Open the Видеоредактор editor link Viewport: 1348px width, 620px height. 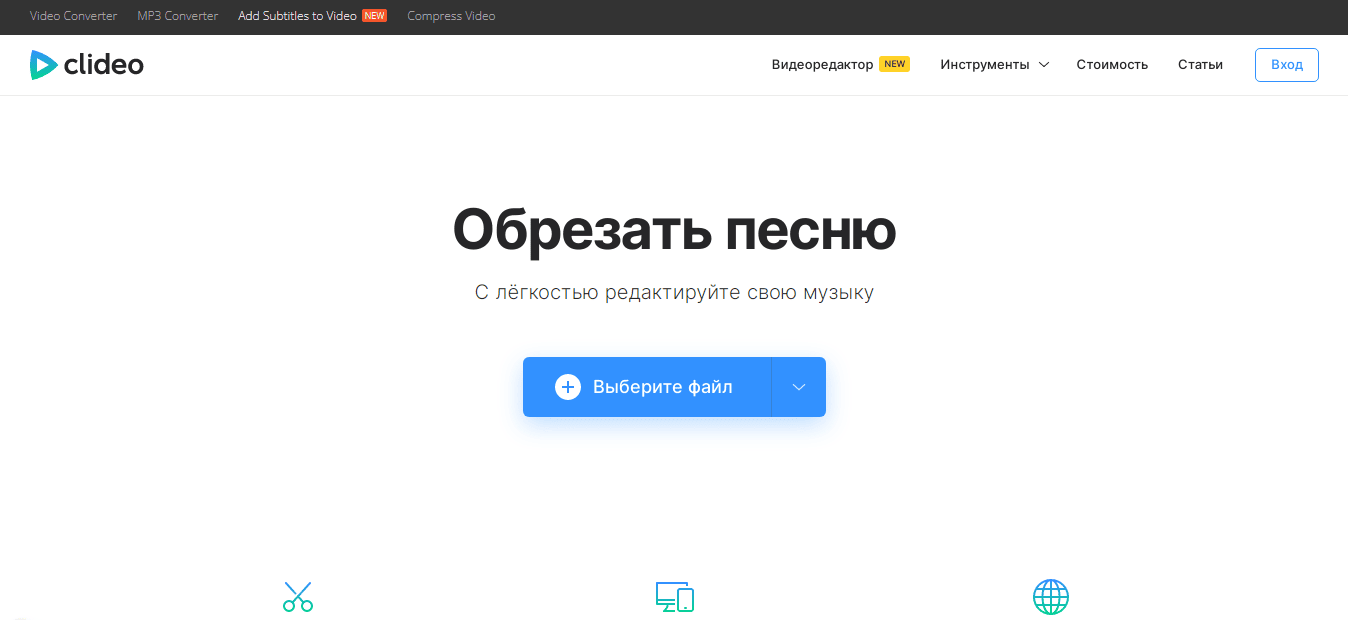[821, 64]
